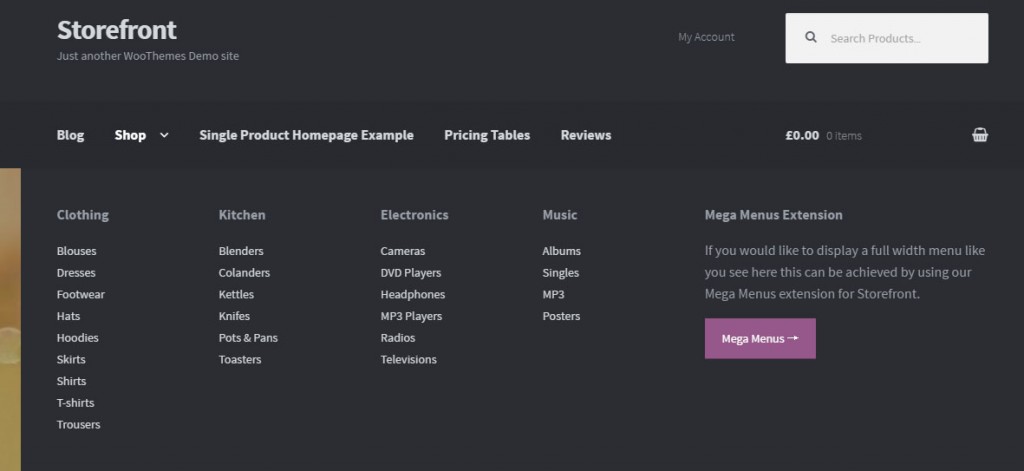Open the Electronics category heading
Image resolution: width=1024 pixels, height=471 pixels.
(x=414, y=215)
